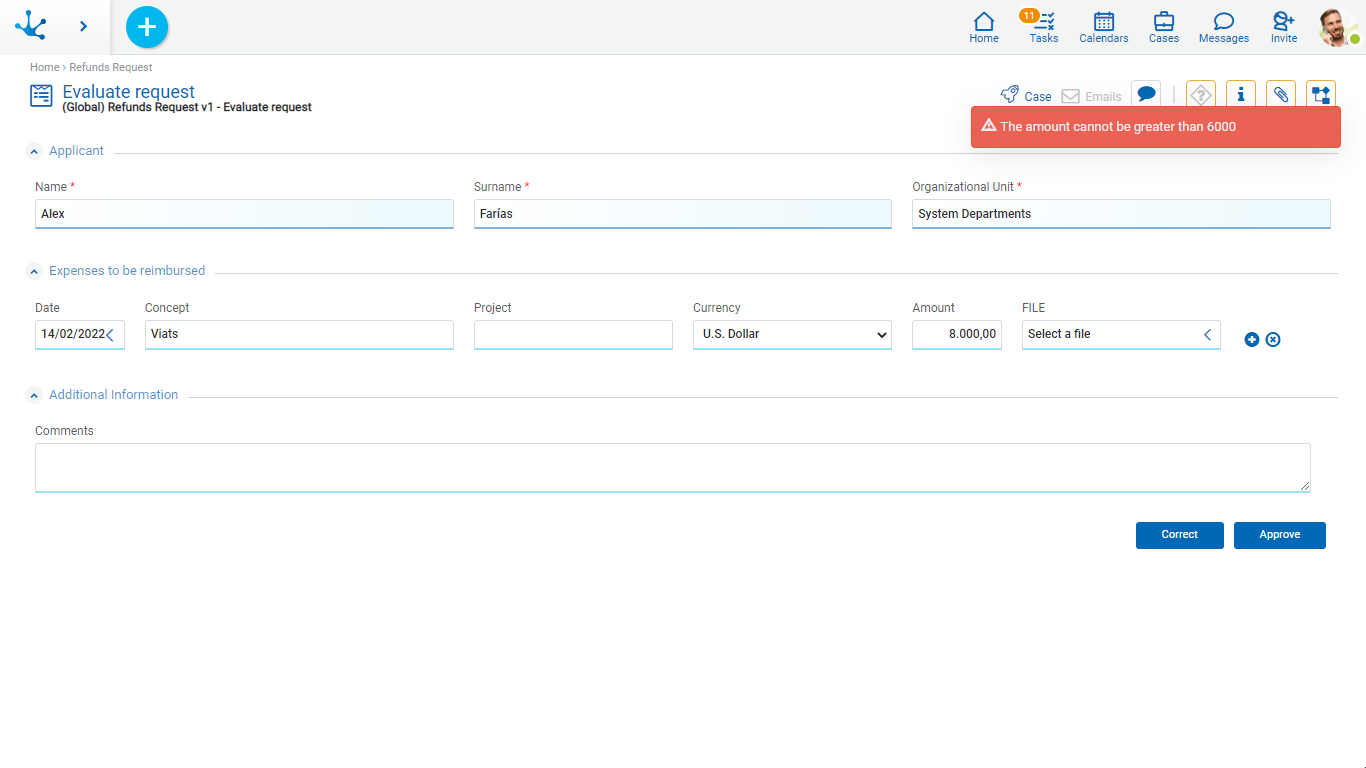Remove the expense row
1366x768 pixels.
pos(1273,340)
